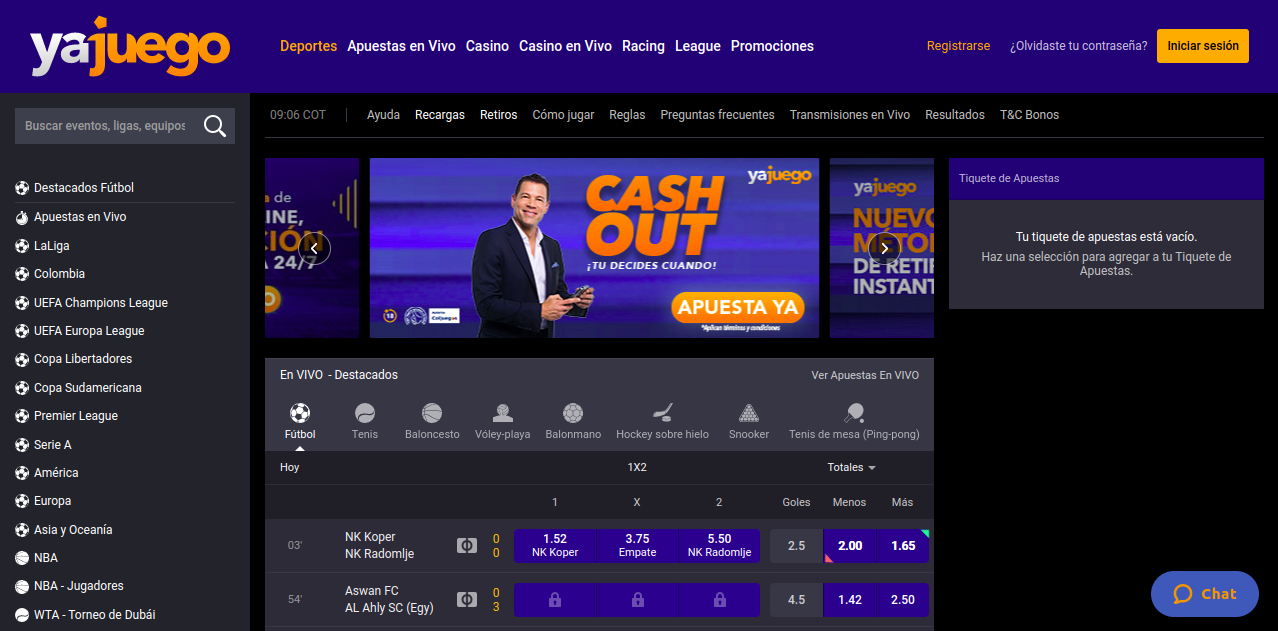Image resolution: width=1278 pixels, height=631 pixels.
Task: Choose the Hockey sobre hielo icon
Action: (662, 413)
